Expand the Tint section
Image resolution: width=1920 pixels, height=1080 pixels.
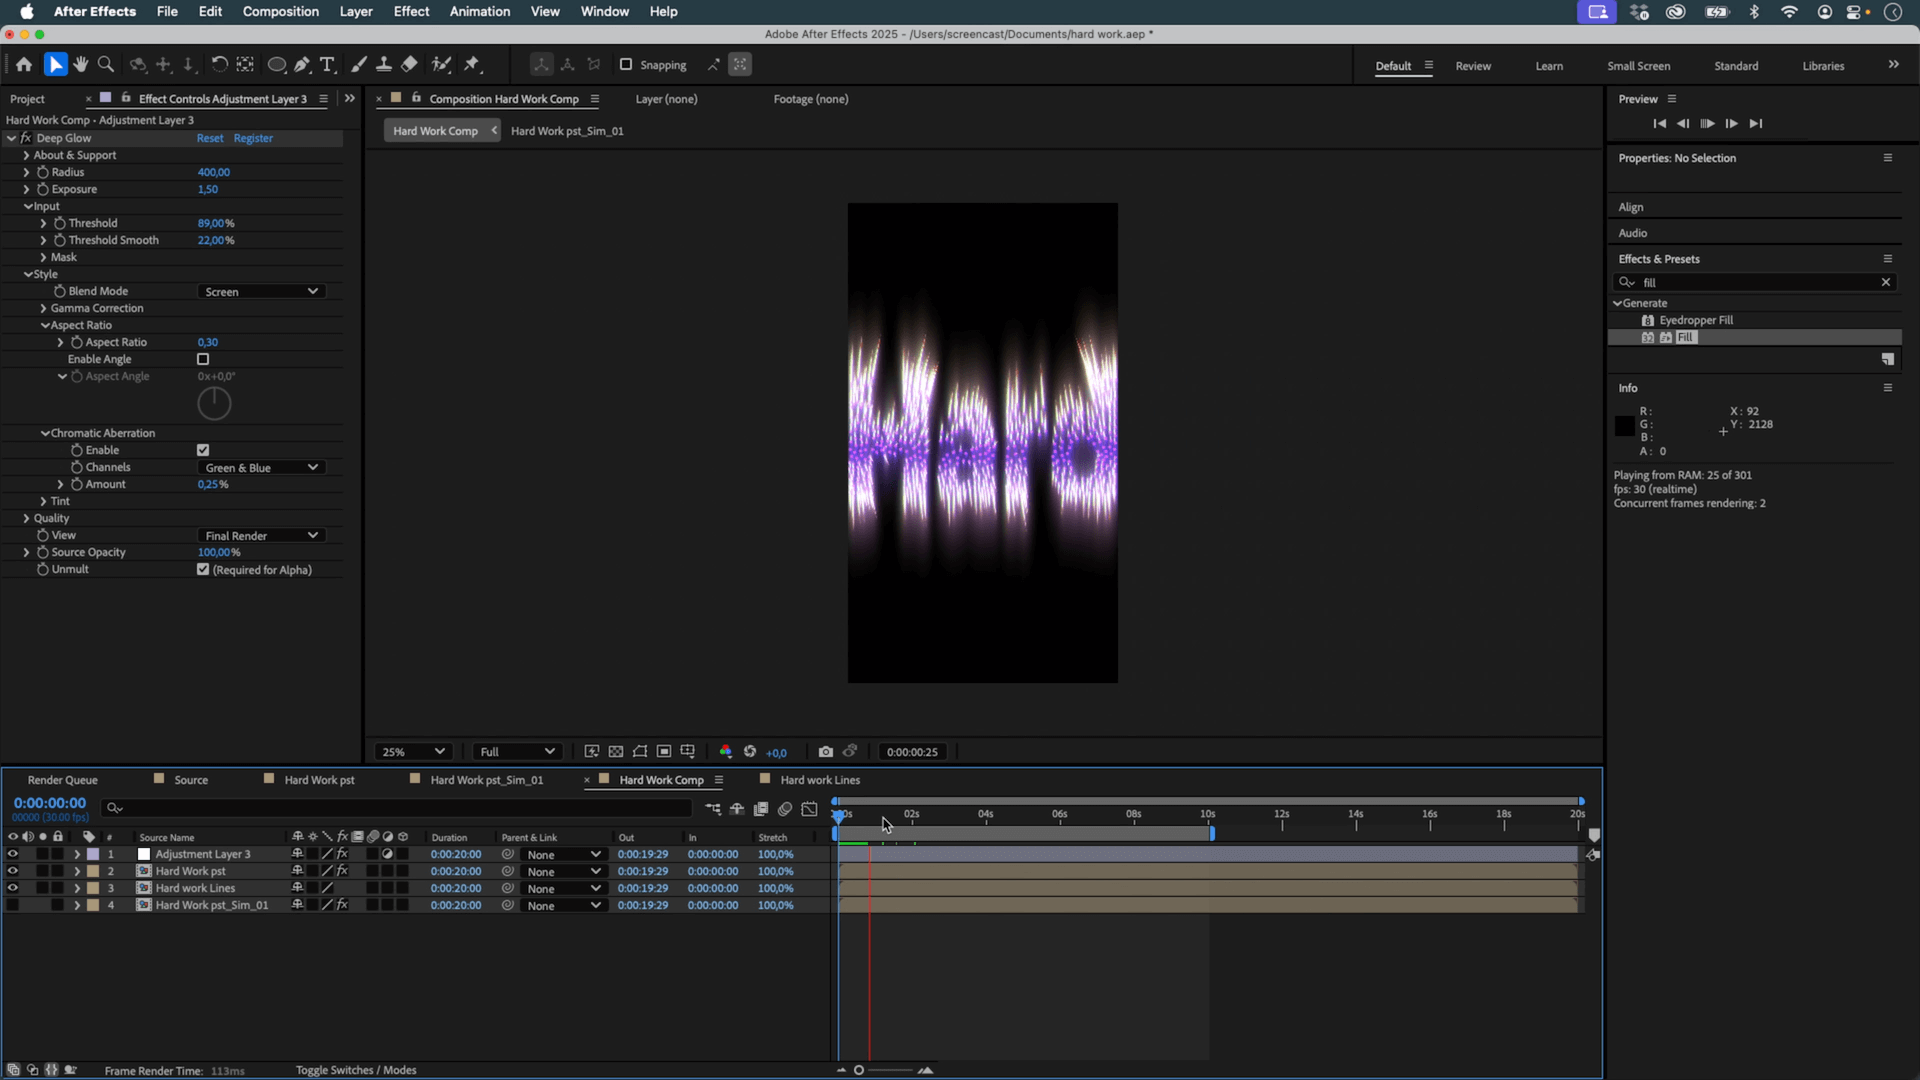click(43, 501)
